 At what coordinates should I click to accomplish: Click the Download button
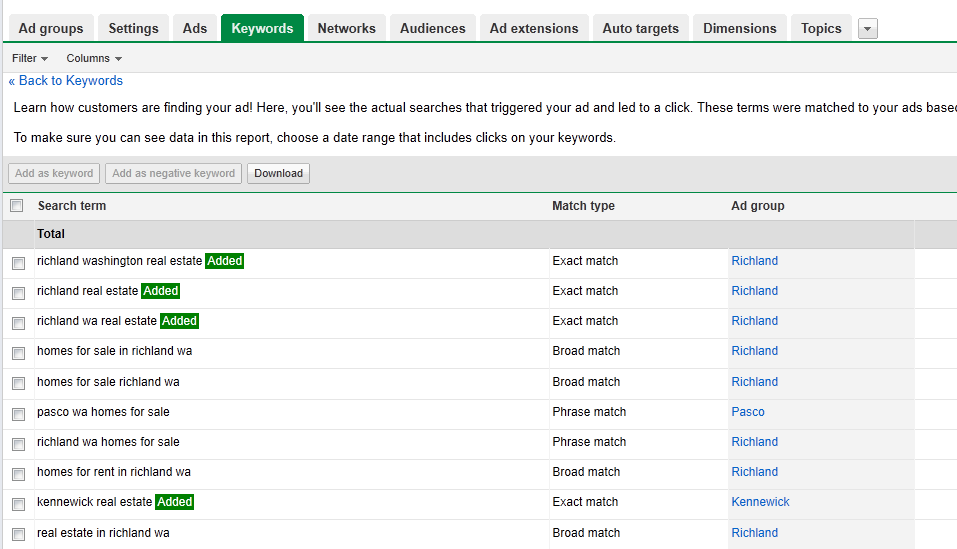coord(278,173)
